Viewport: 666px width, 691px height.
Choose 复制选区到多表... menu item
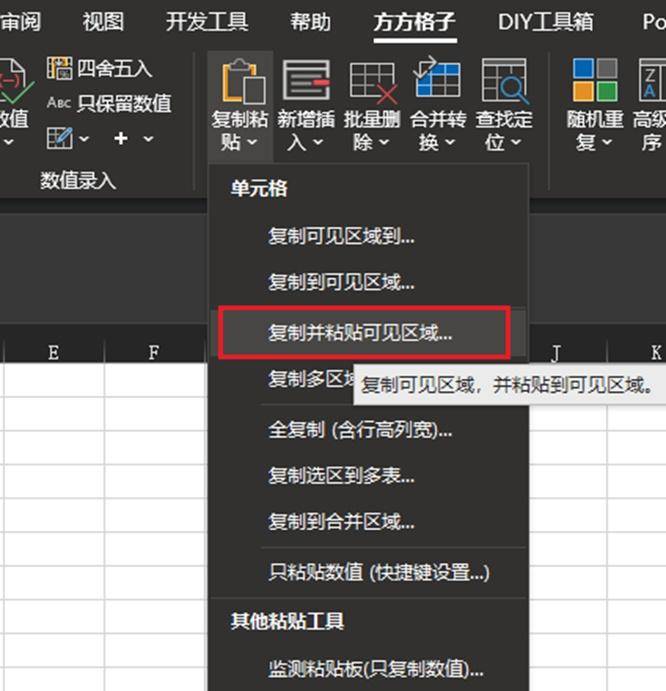pyautogui.click(x=368, y=476)
